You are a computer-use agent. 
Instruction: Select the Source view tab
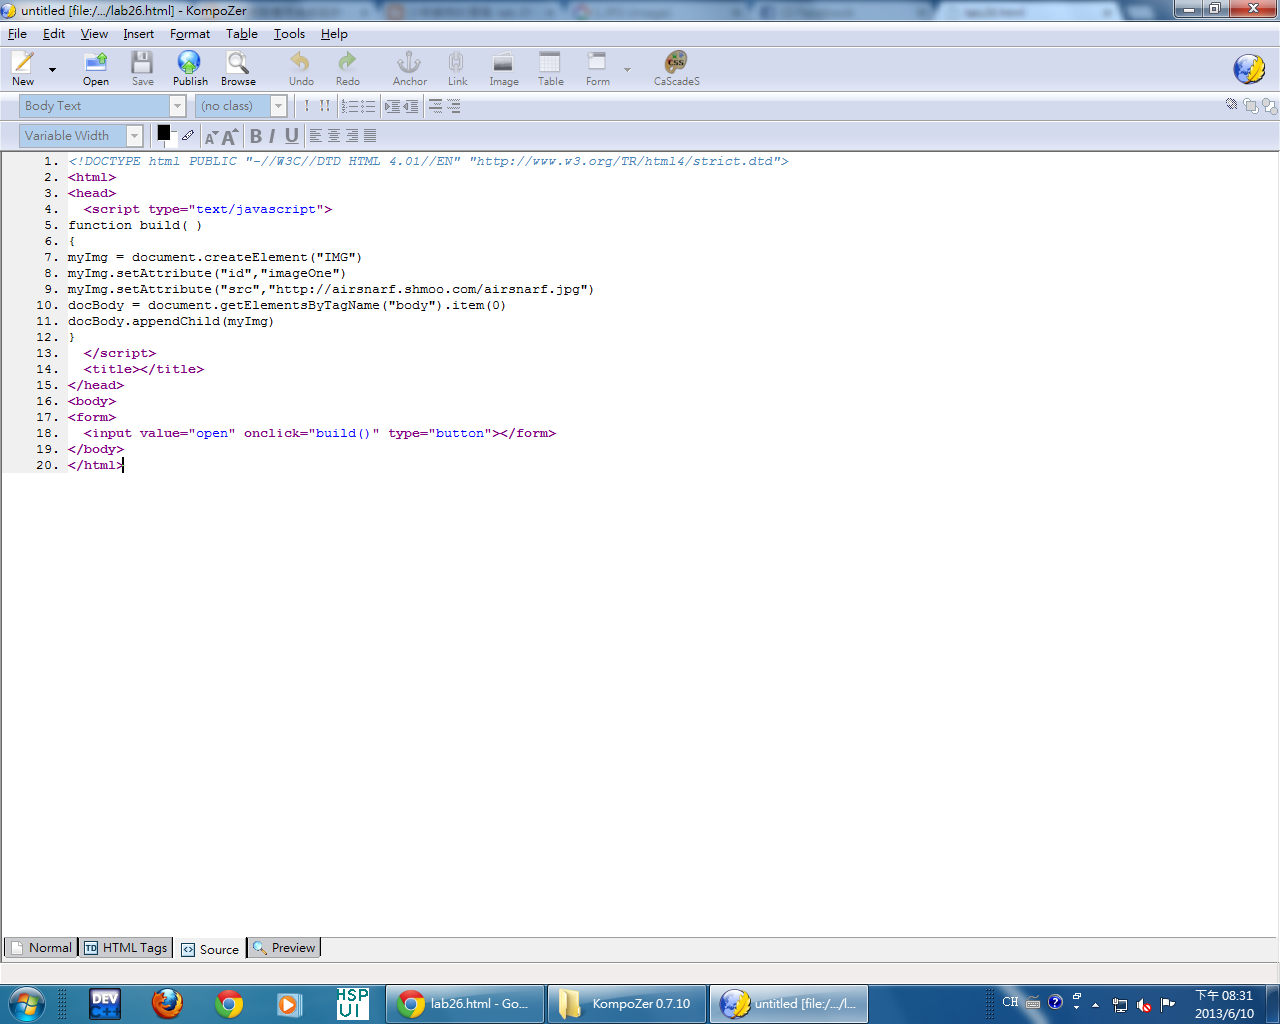pos(211,949)
